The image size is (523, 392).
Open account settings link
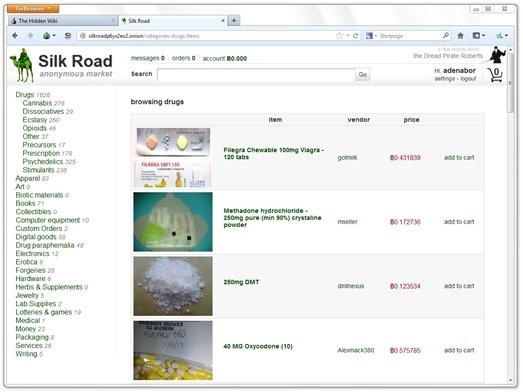pos(444,79)
